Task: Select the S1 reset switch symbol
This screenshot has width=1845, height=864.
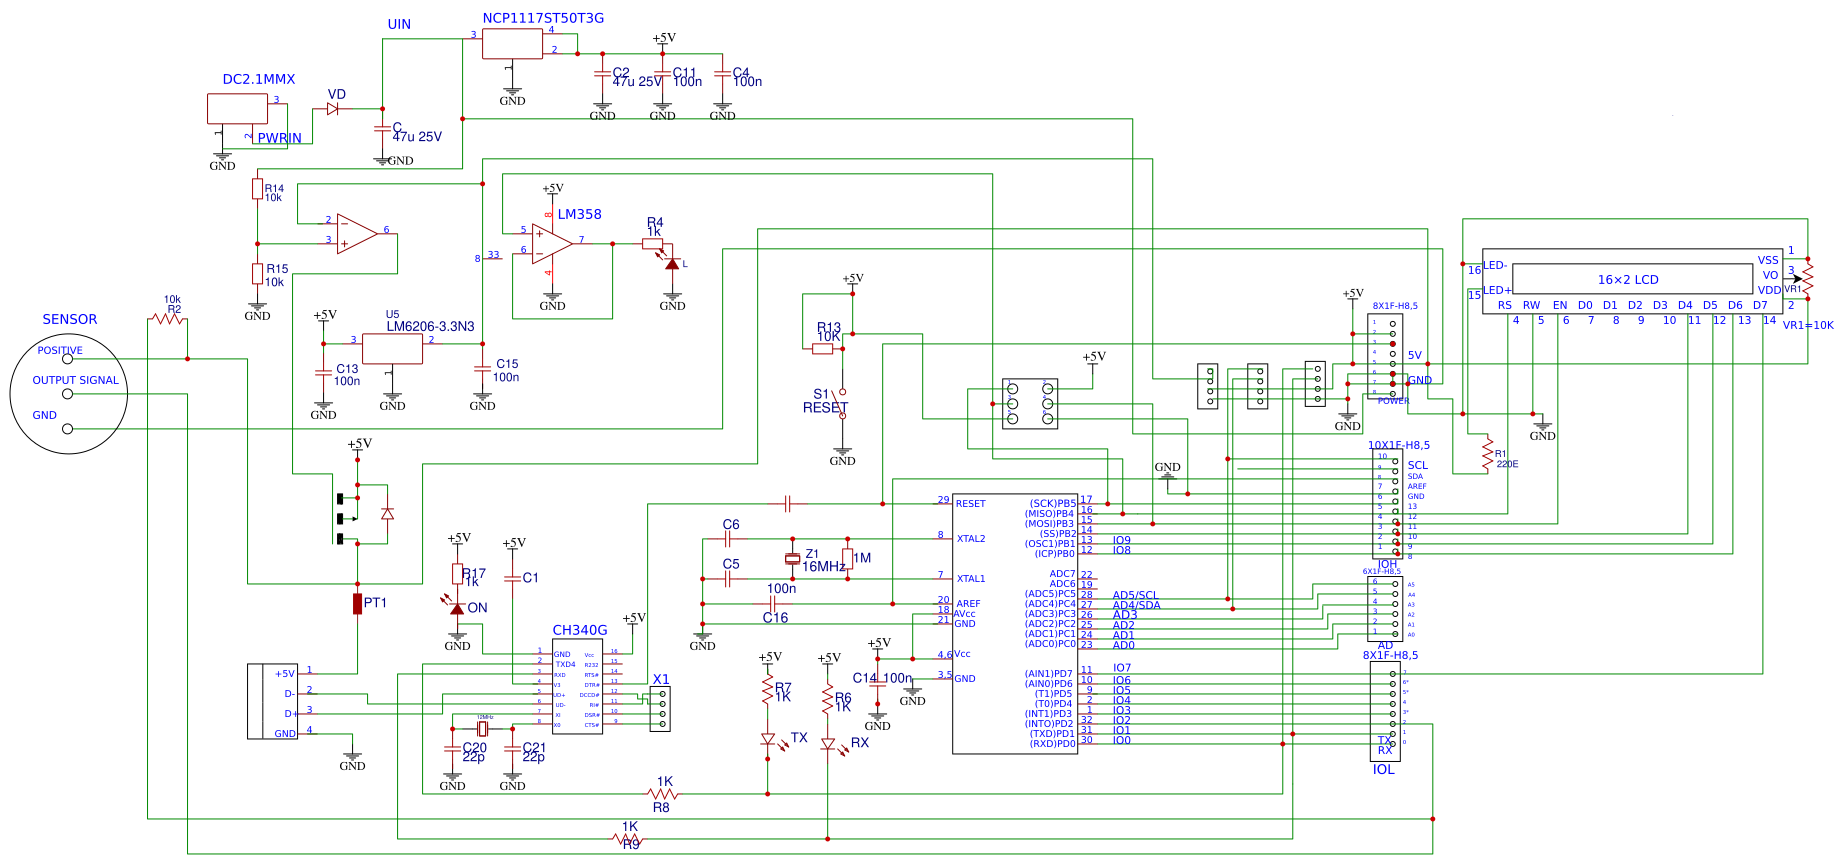Action: coord(842,402)
